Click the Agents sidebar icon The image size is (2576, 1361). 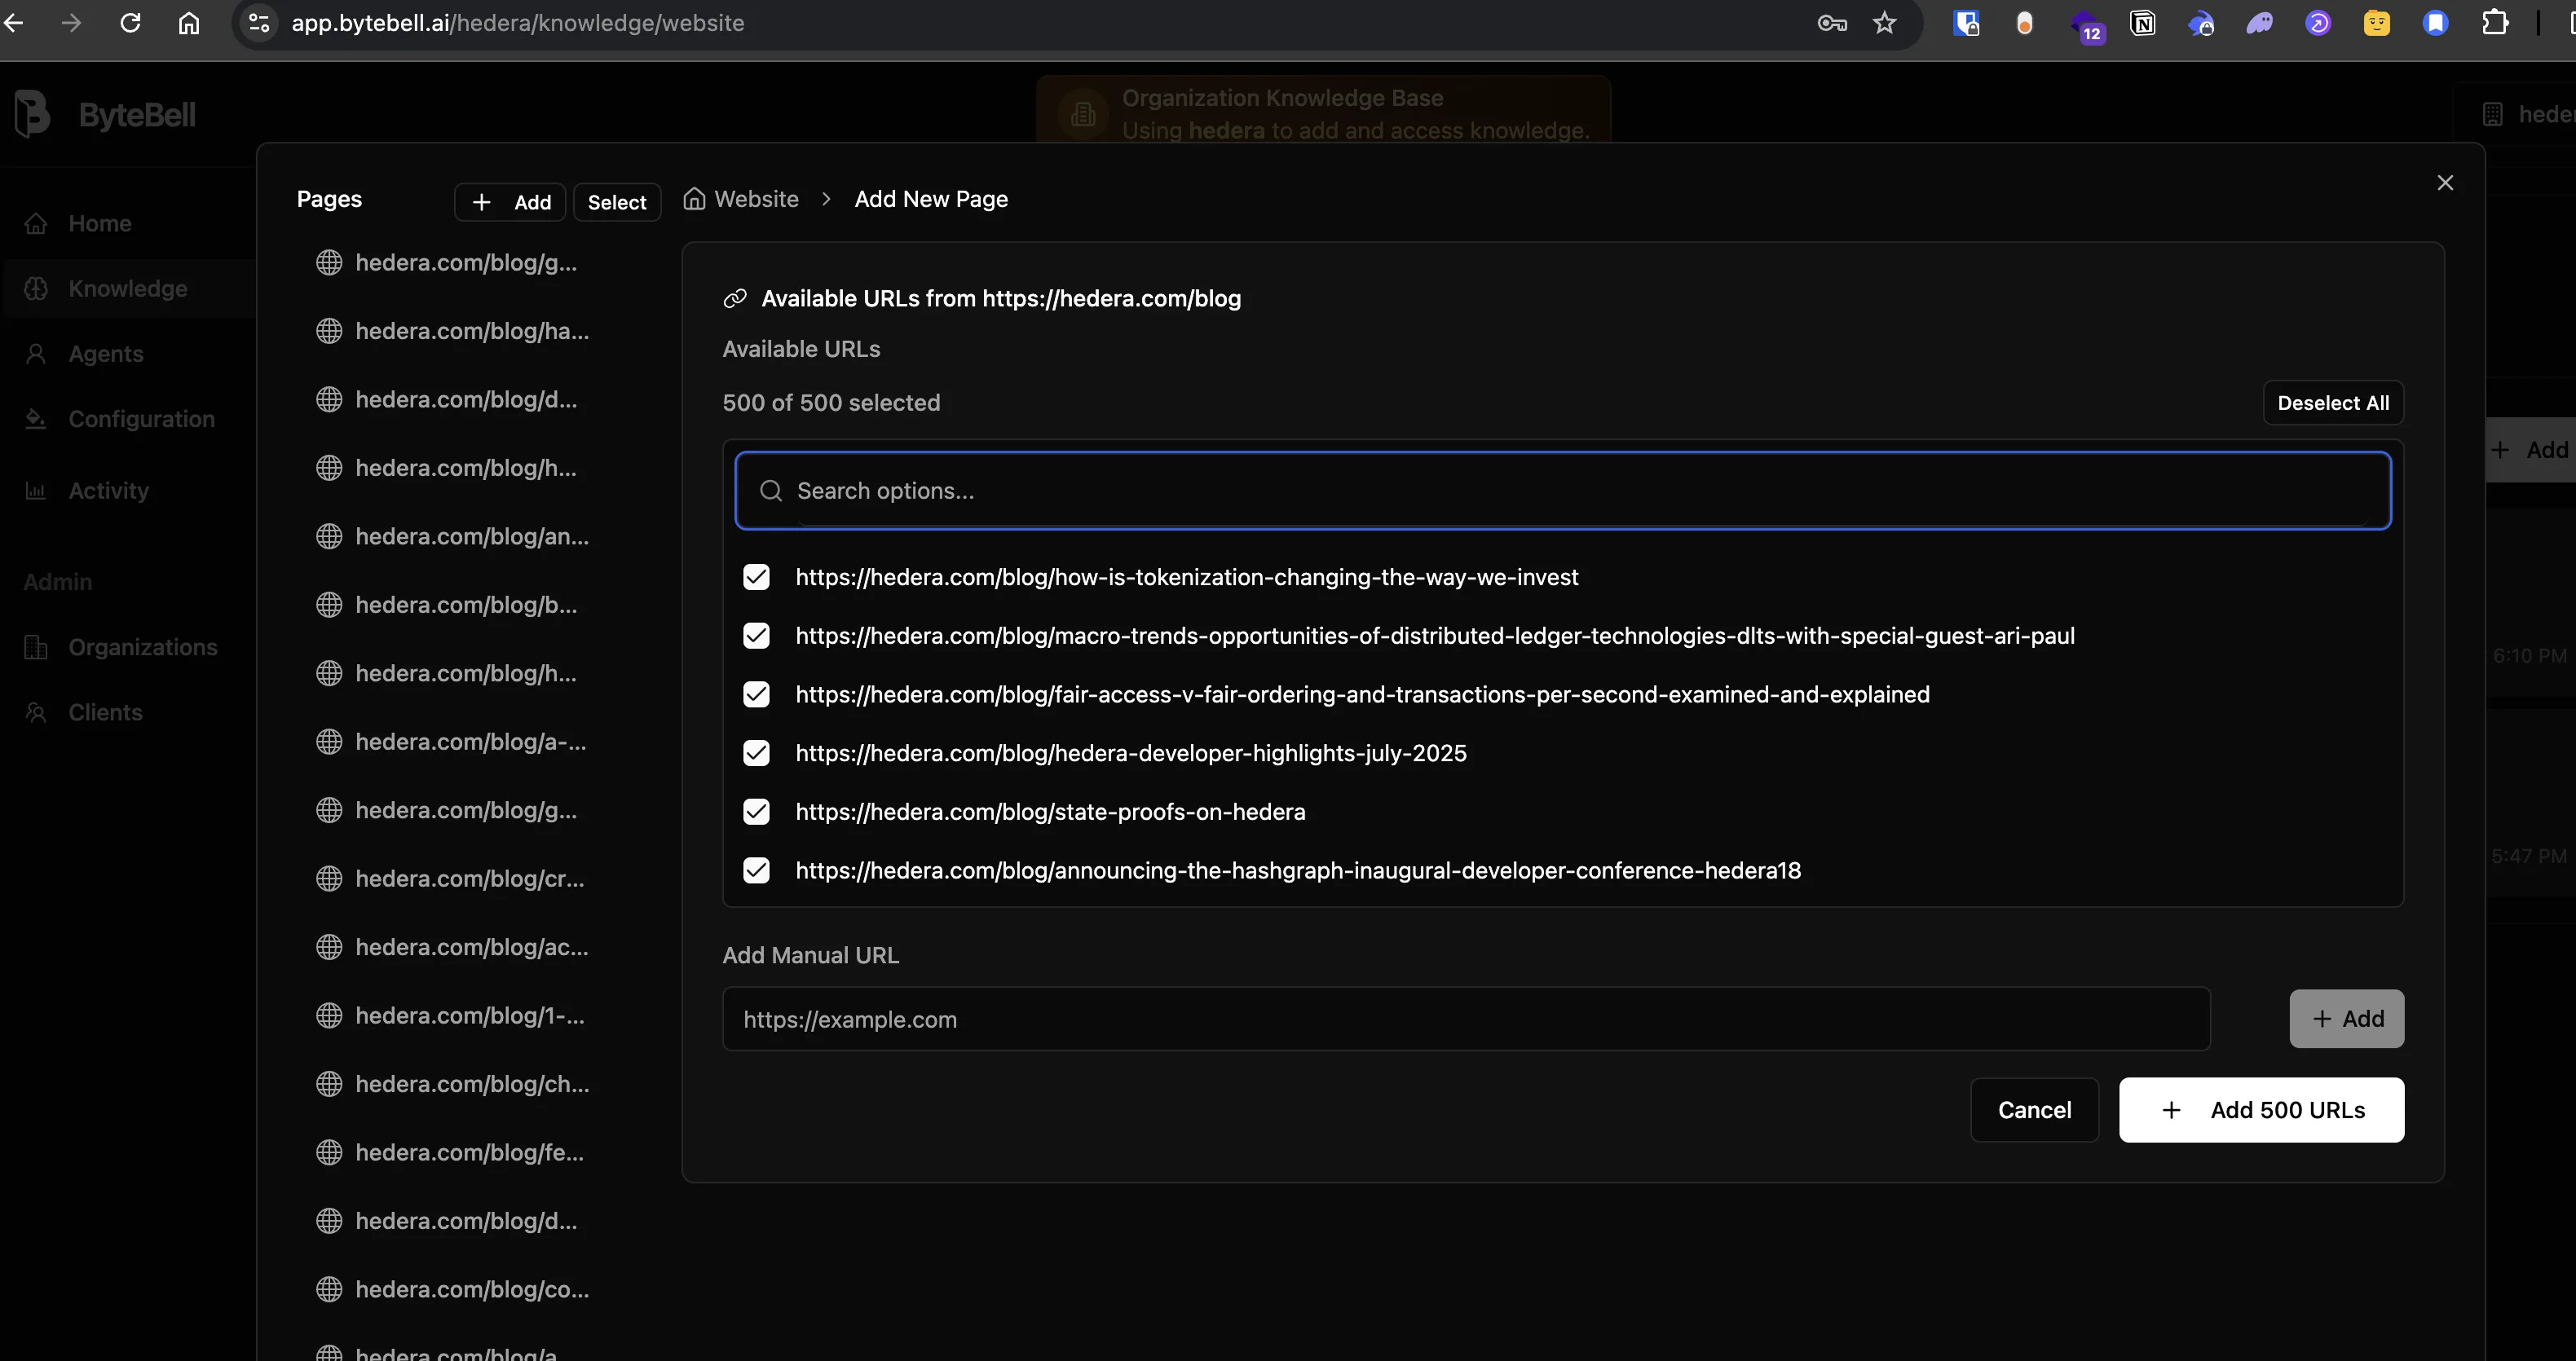pos(36,353)
